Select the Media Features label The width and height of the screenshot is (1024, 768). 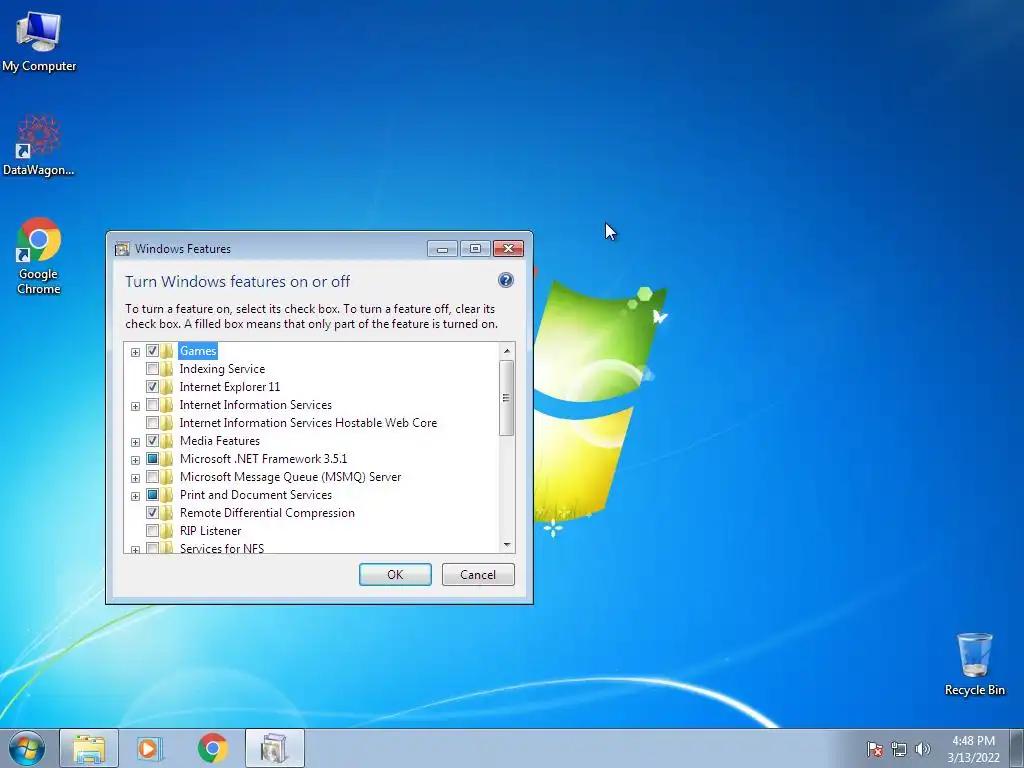click(x=219, y=441)
